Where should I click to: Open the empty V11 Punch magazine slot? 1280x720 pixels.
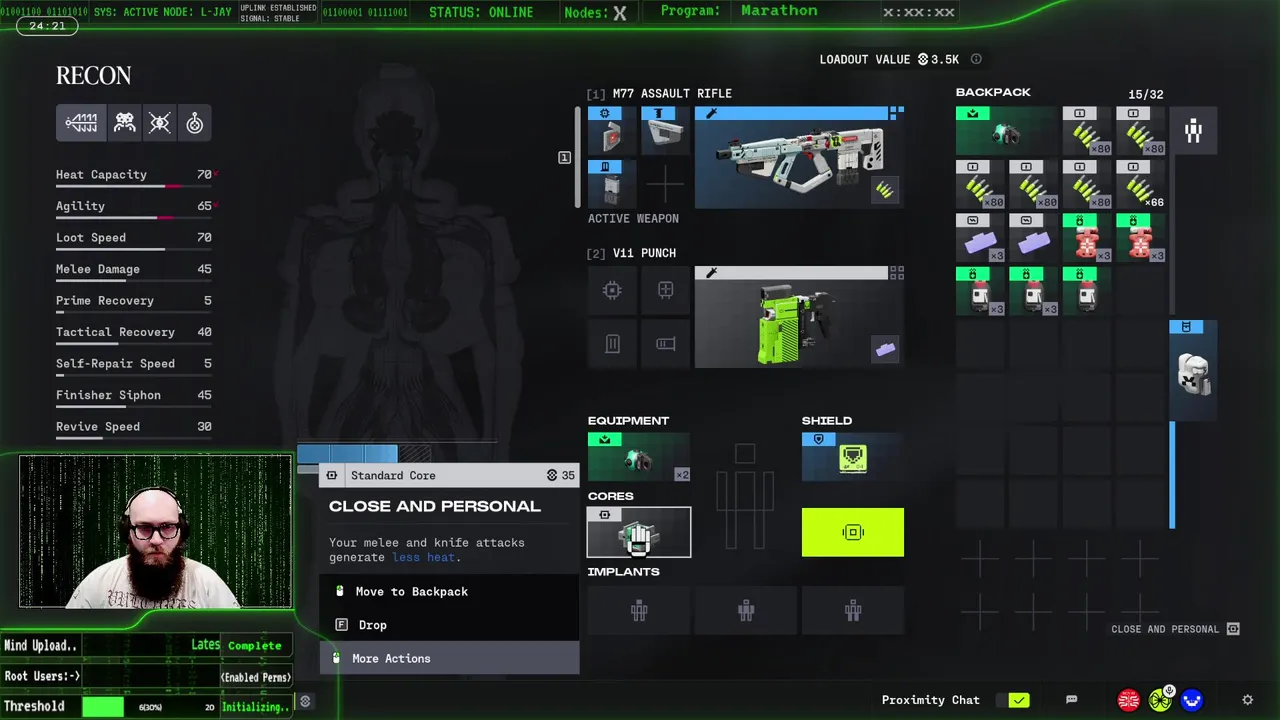[612, 344]
